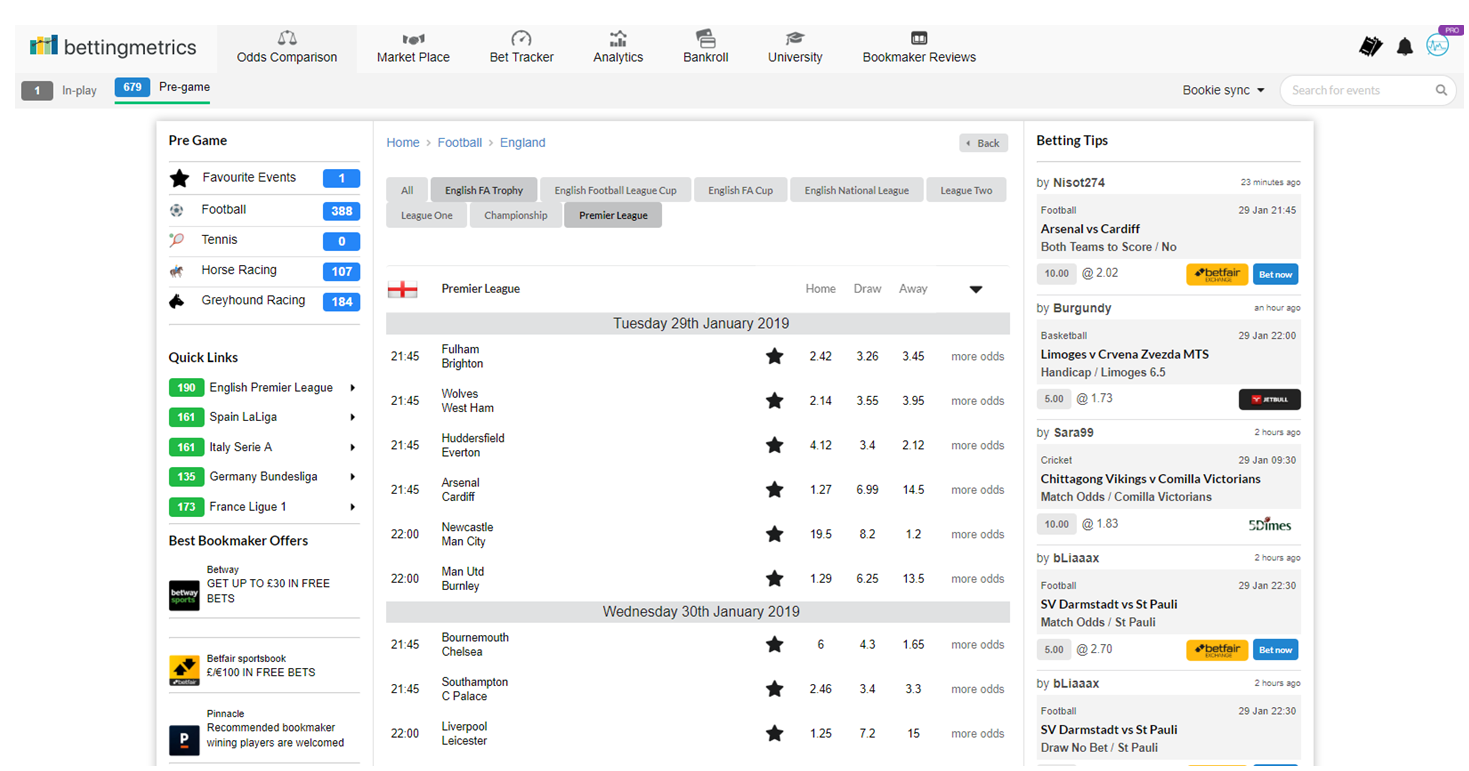The width and height of the screenshot is (1469, 771).
Task: Click the search magnifier icon
Action: [1441, 90]
